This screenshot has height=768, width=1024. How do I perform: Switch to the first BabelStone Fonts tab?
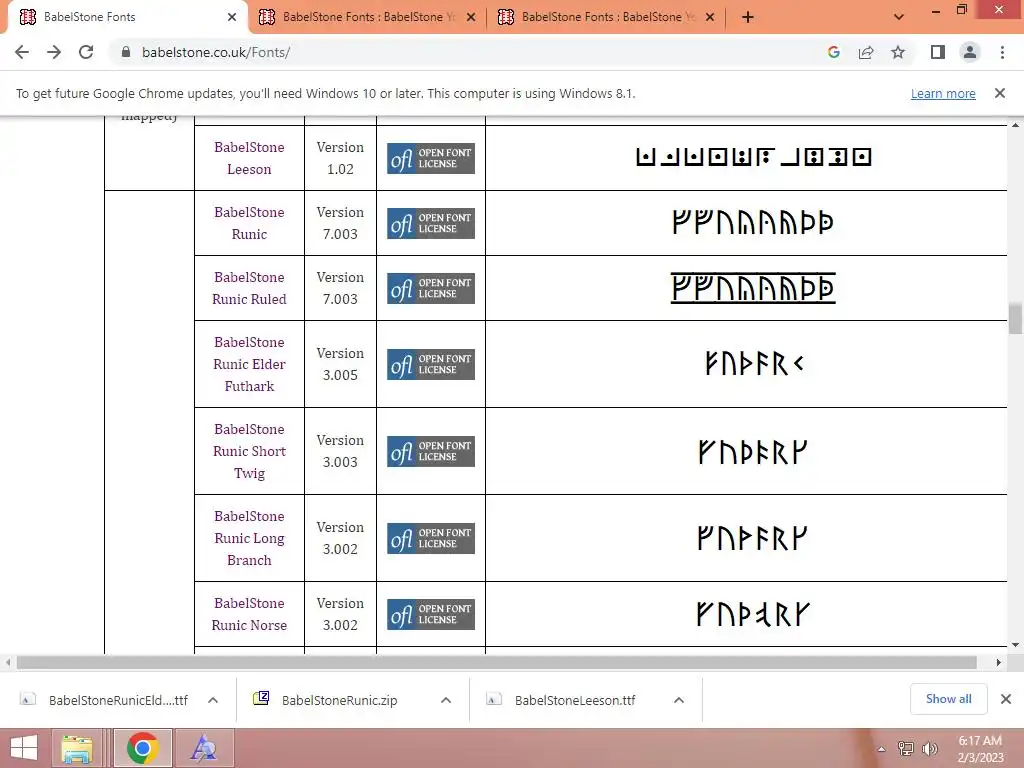(124, 18)
